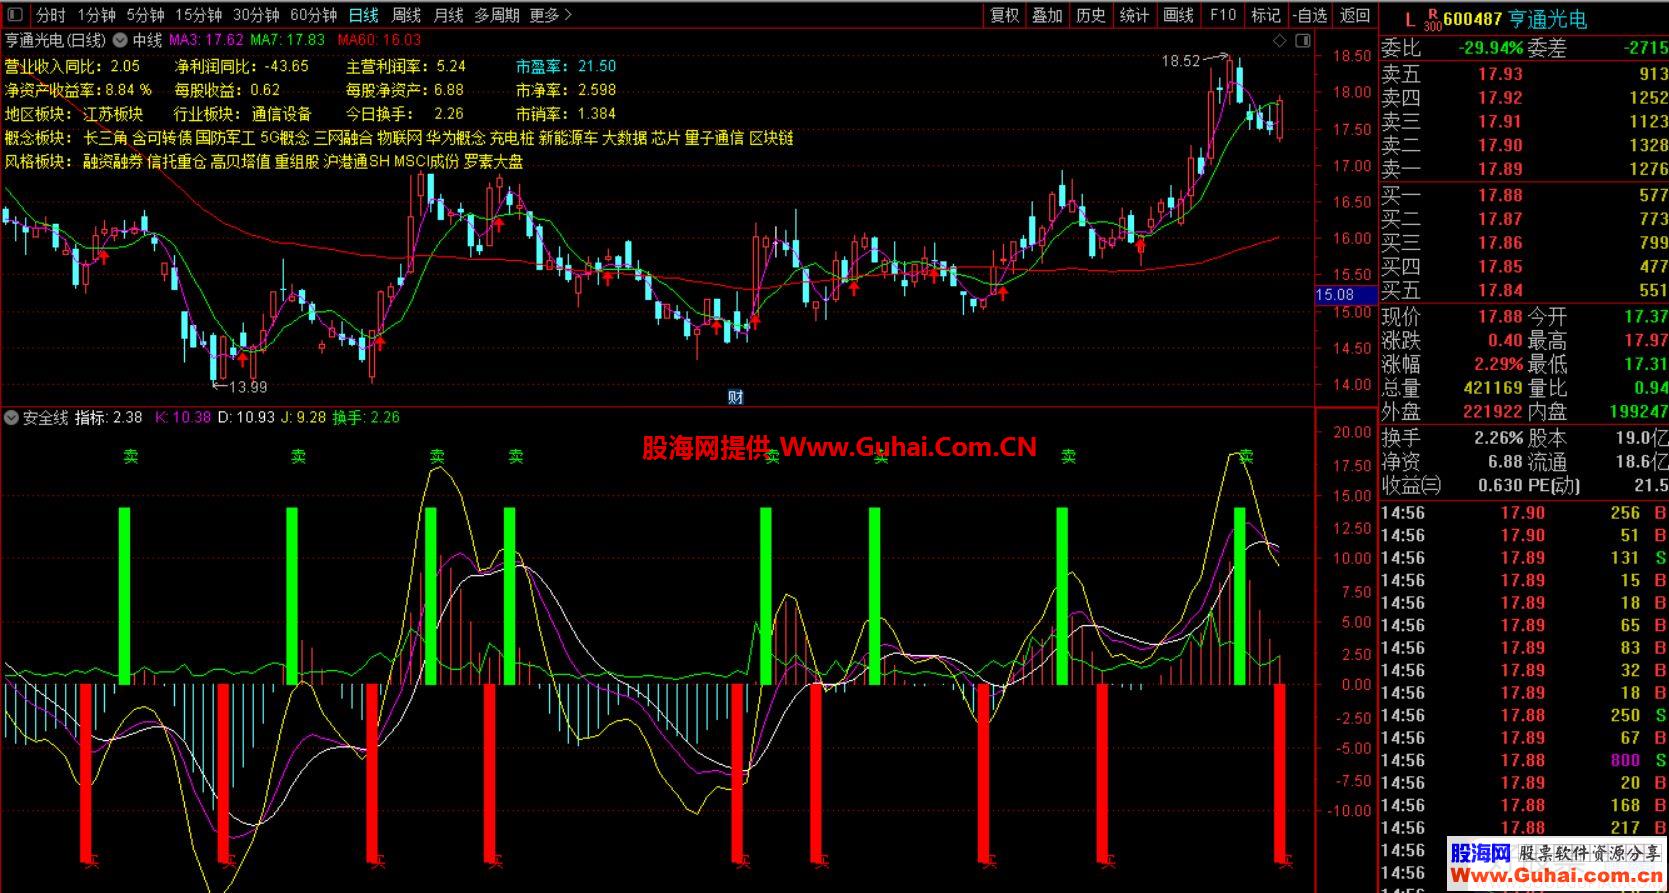Select the 日线 daily chart tab
This screenshot has width=1669, height=893.
(364, 15)
